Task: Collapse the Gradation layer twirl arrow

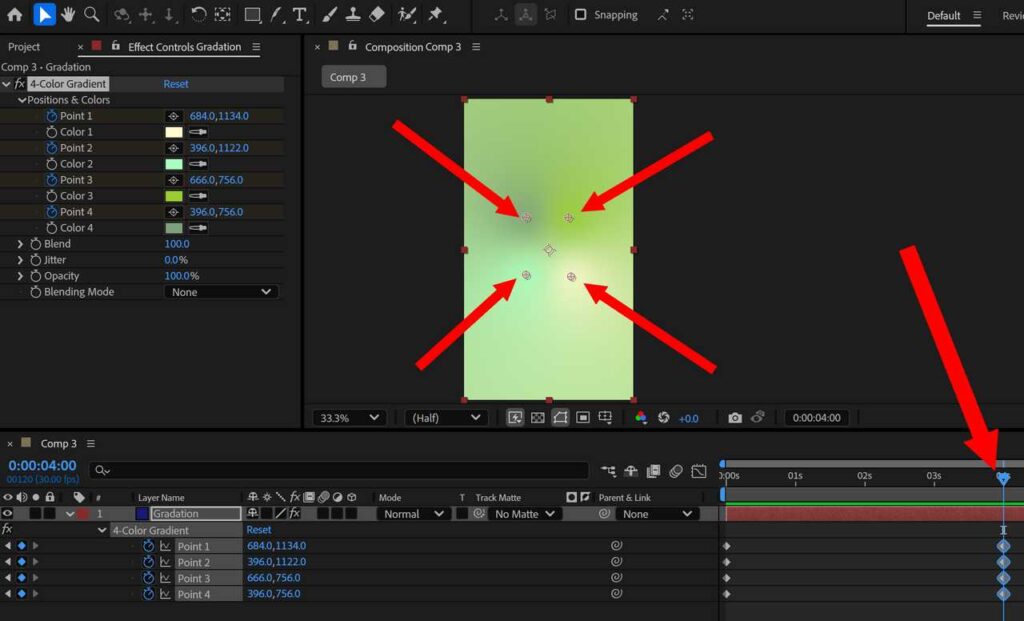Action: click(x=70, y=514)
